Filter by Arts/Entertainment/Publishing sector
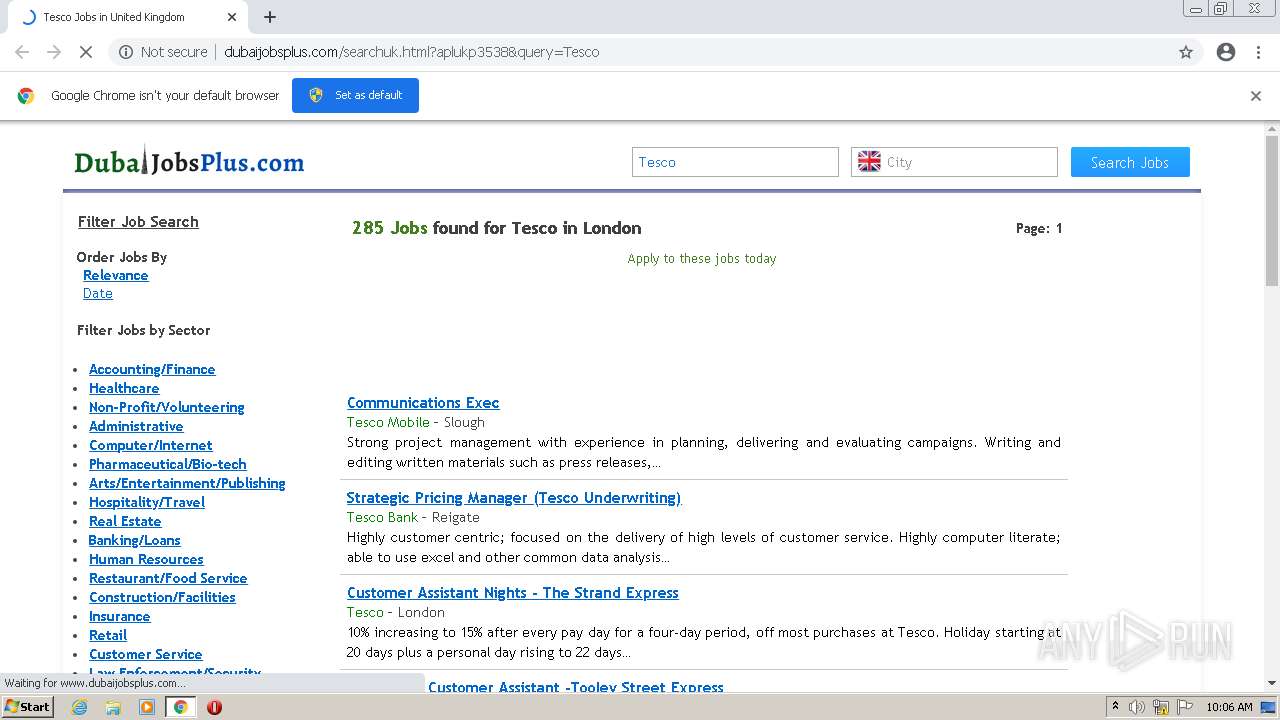 [x=187, y=483]
